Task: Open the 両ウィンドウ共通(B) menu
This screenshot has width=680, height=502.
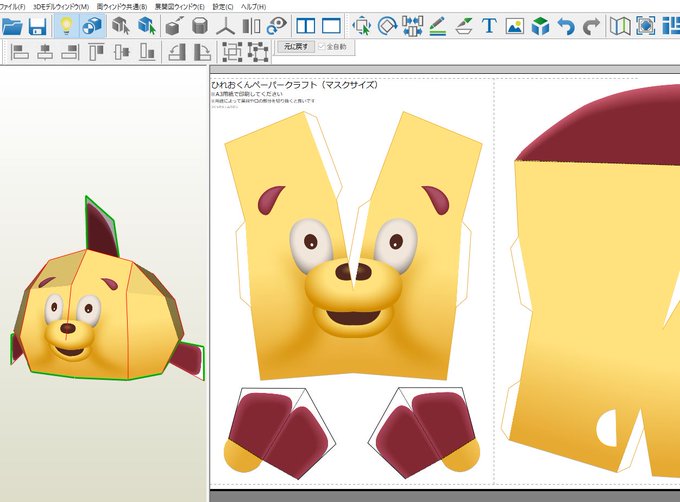Action: 122,7
